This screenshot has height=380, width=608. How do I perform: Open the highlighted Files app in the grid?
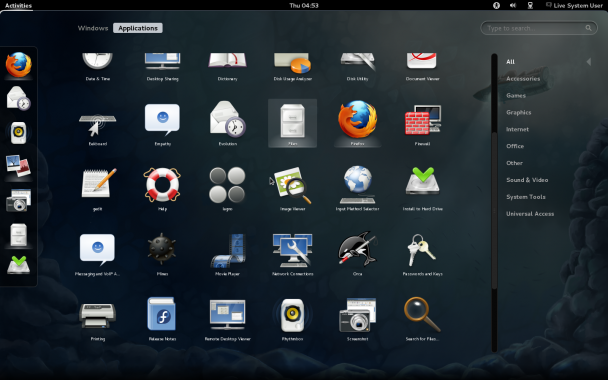(292, 123)
